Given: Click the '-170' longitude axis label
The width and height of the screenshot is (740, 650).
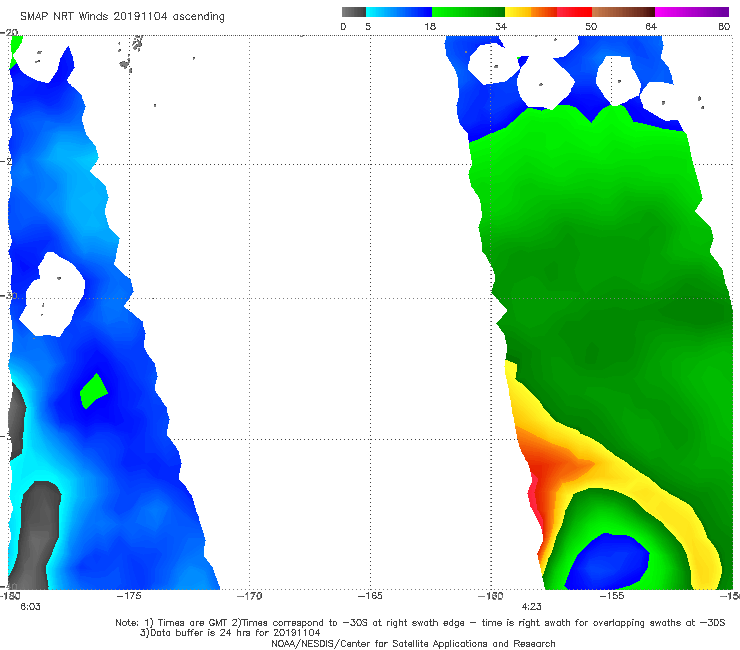Looking at the screenshot, I should coord(250,596).
